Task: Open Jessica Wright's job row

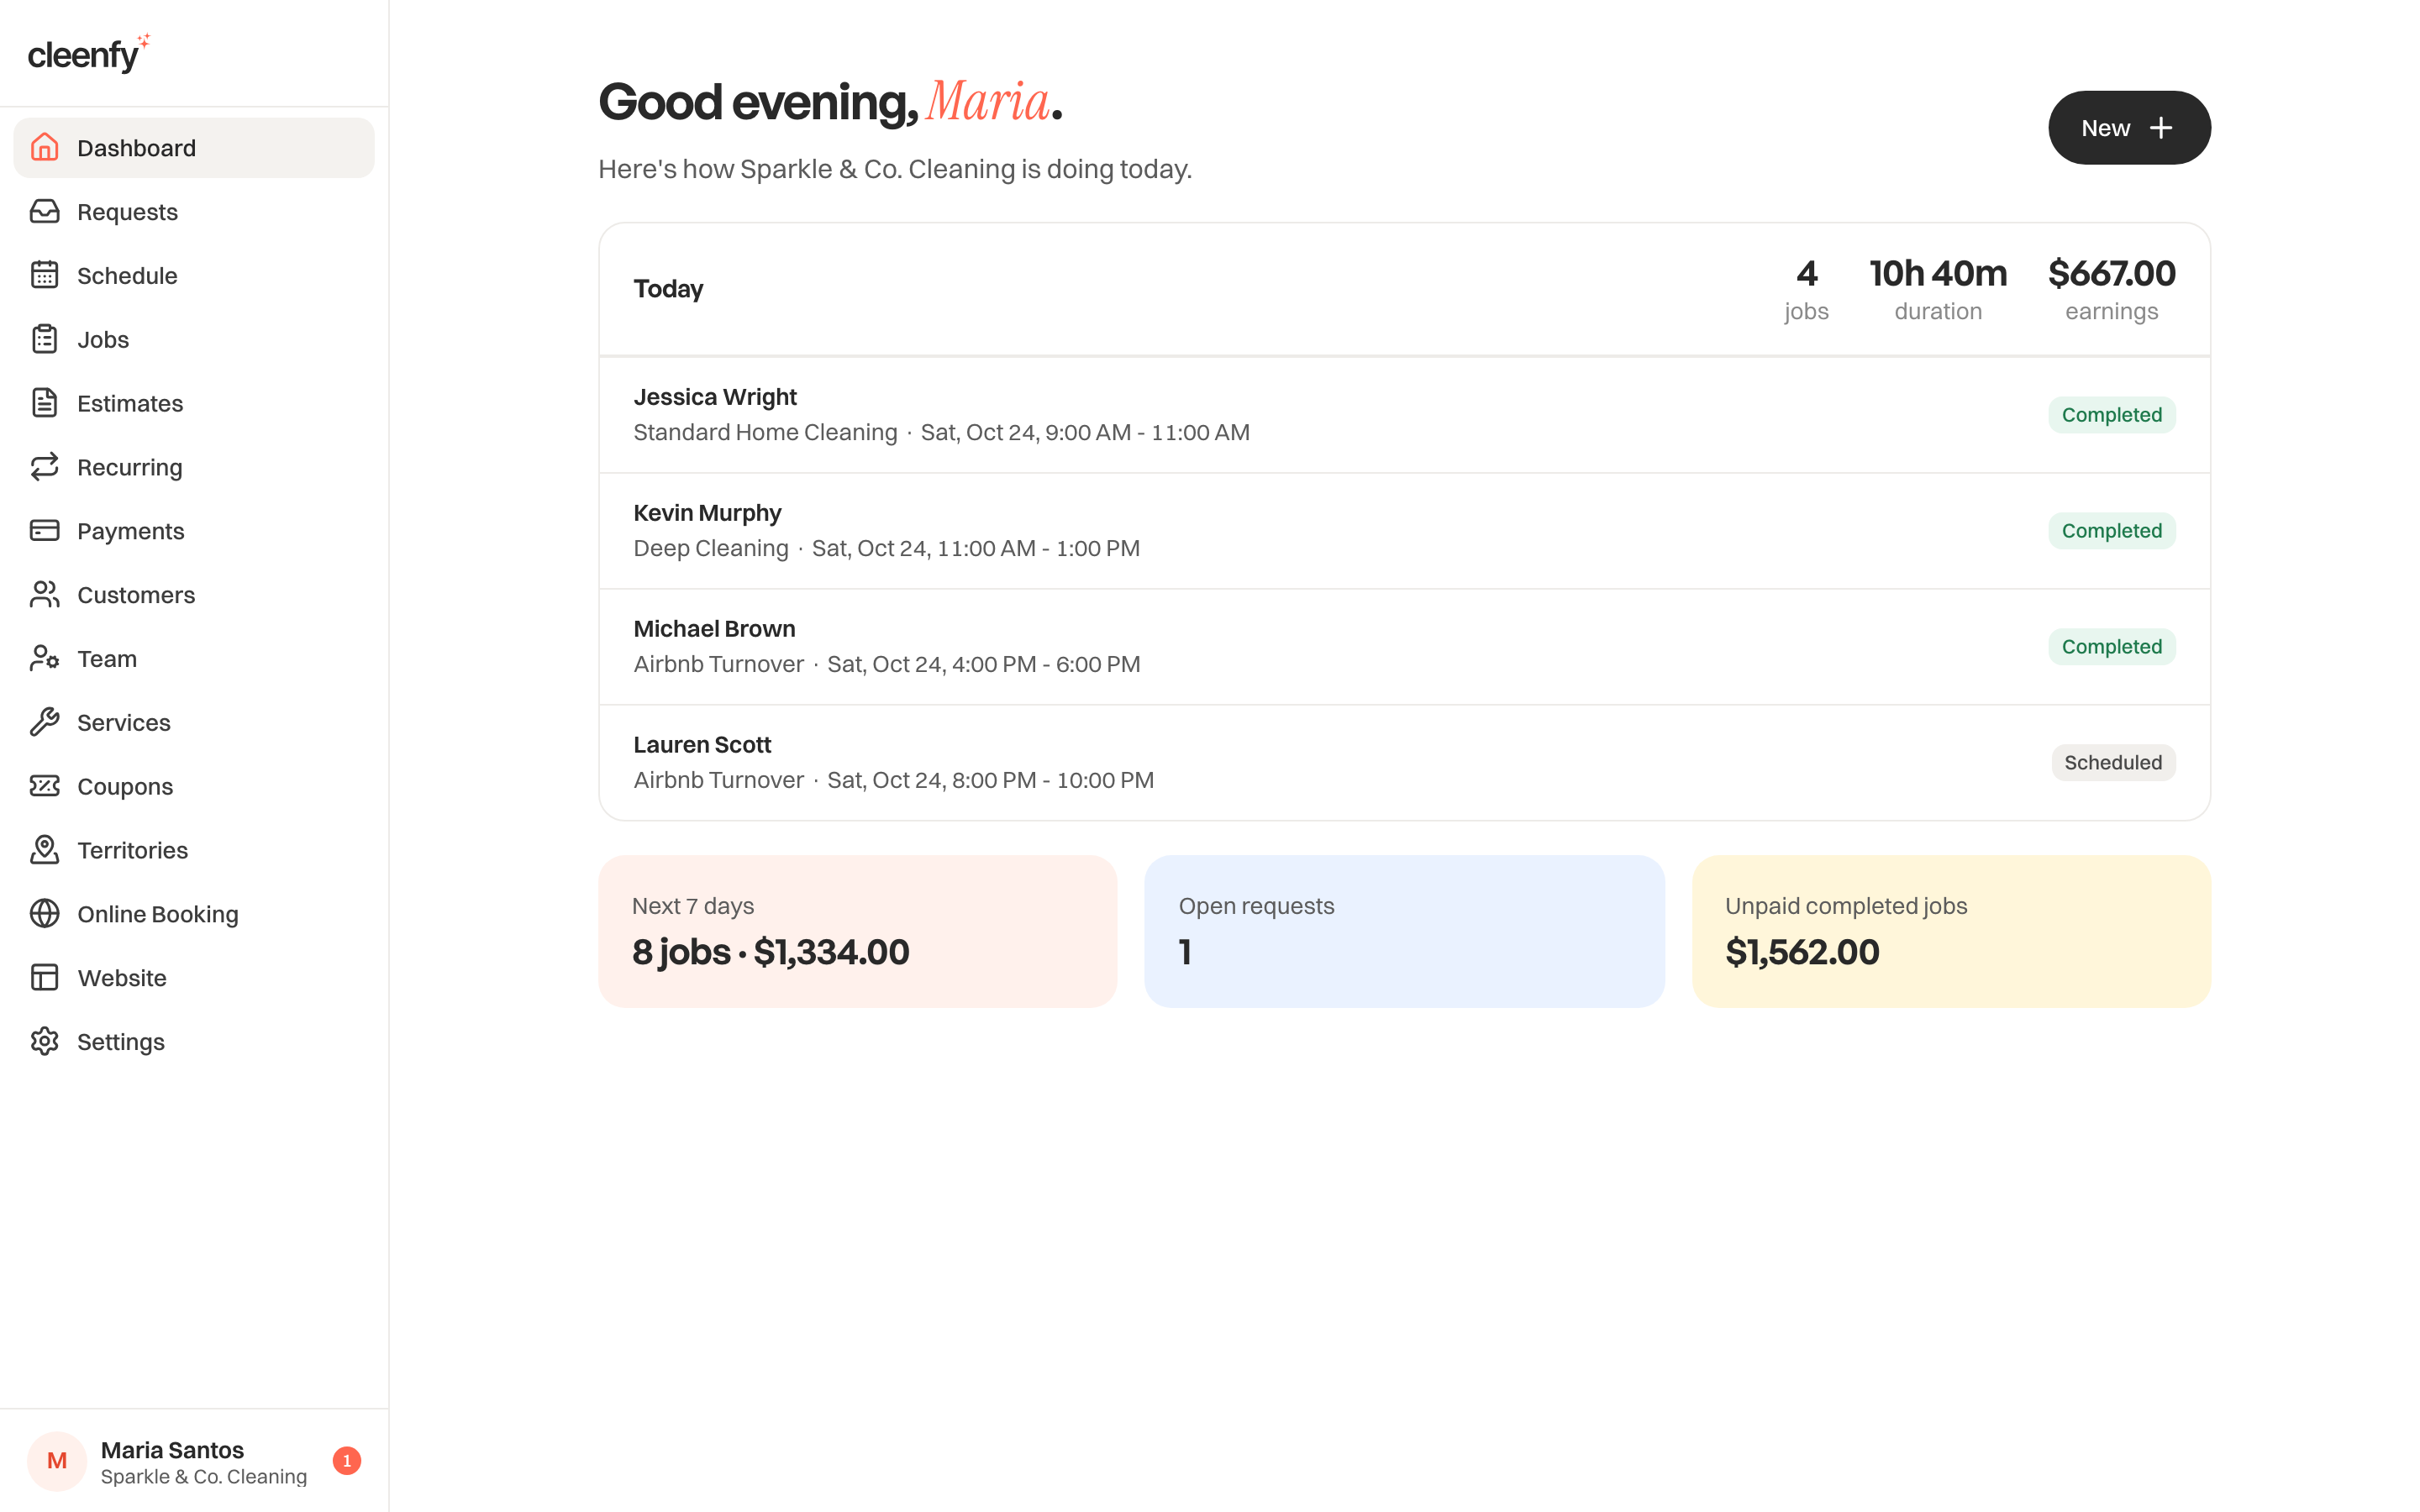Action: pos(1404,415)
